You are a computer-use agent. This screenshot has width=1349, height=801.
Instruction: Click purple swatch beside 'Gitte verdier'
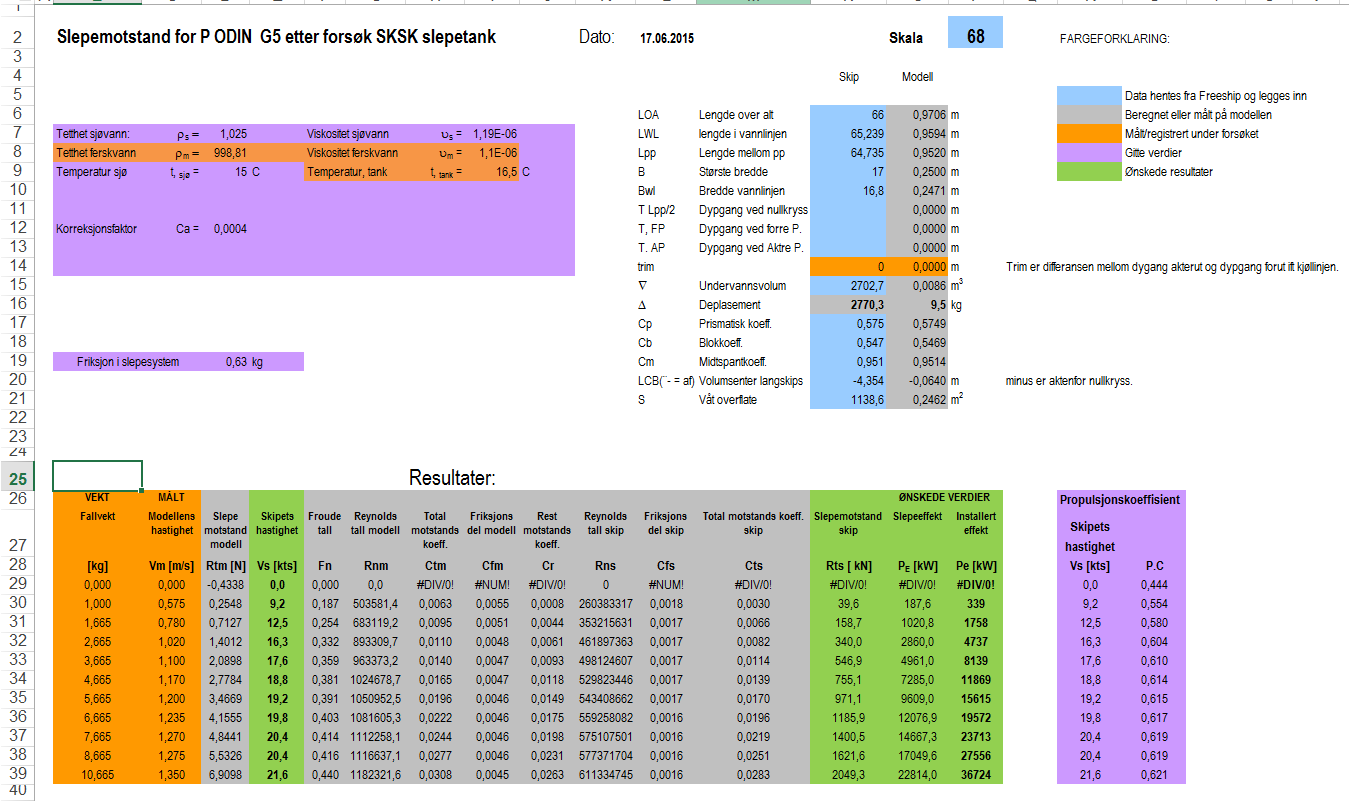click(x=1087, y=153)
